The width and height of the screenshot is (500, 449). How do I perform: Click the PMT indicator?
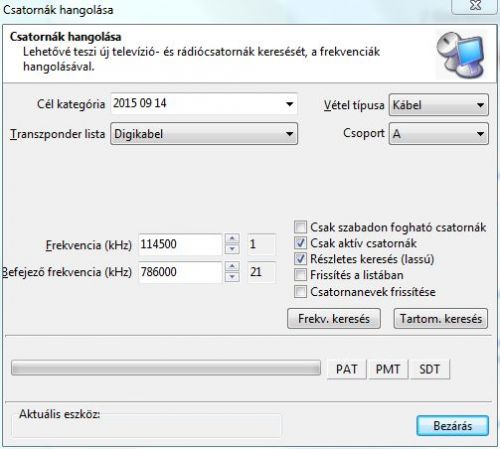tap(388, 369)
